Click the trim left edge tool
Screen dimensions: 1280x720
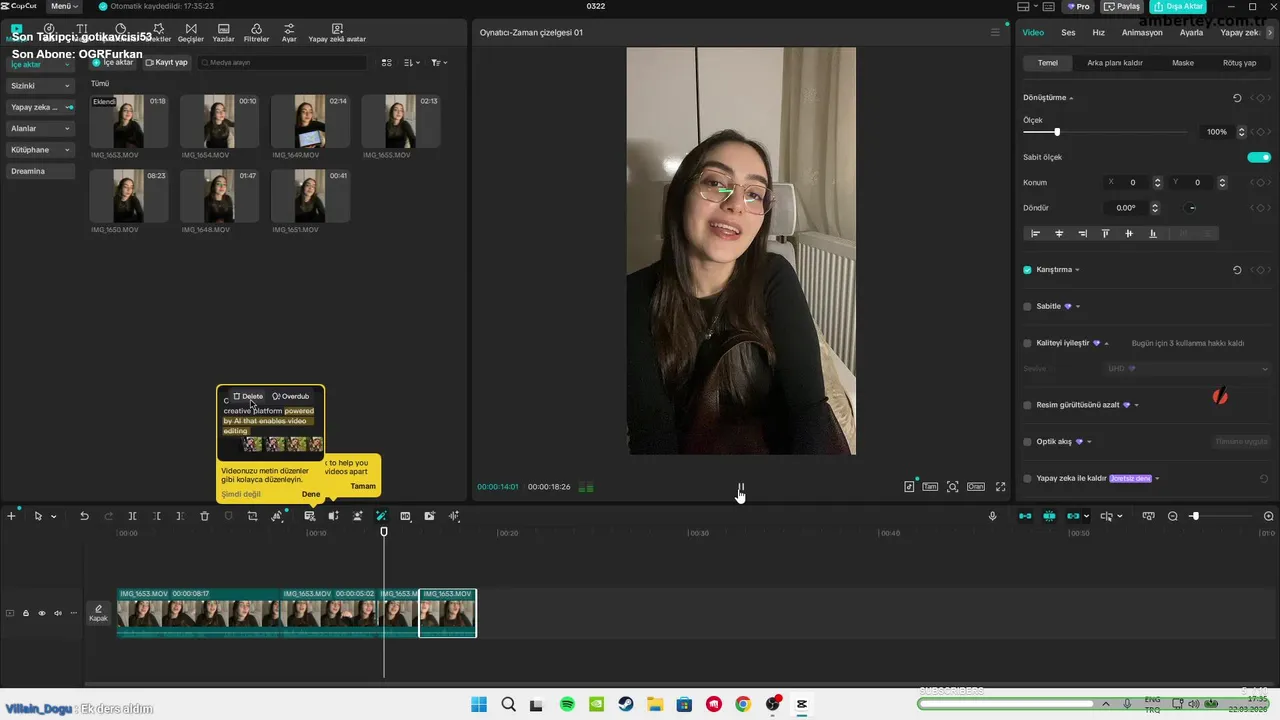[x=157, y=516]
